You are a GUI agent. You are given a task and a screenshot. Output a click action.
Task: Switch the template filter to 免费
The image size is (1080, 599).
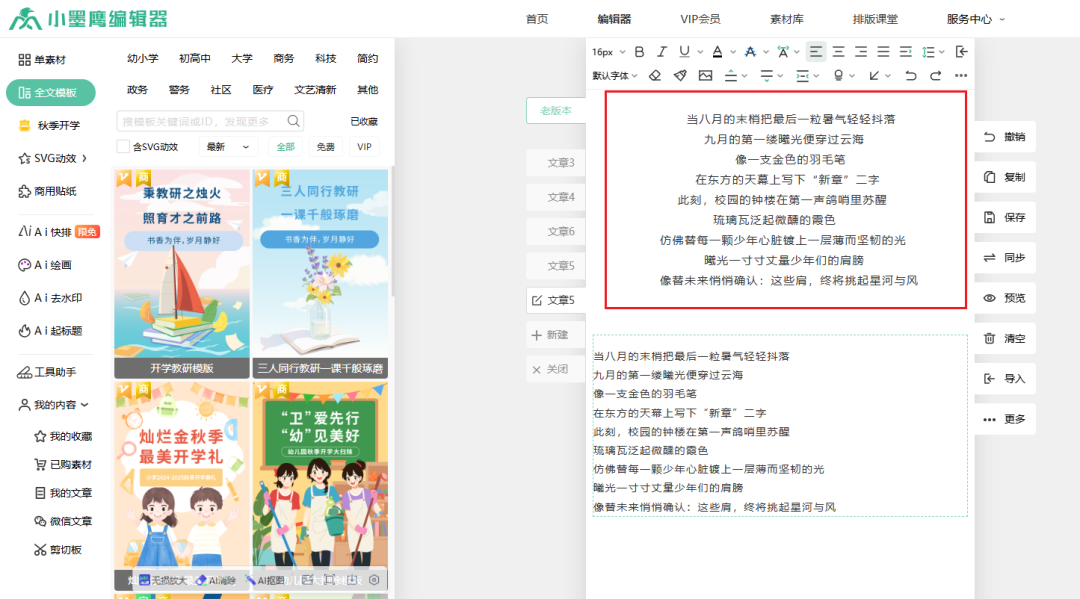coord(325,146)
